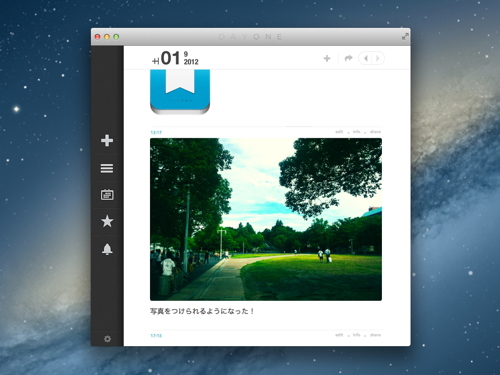Go to previous day with left arrow

(365, 58)
